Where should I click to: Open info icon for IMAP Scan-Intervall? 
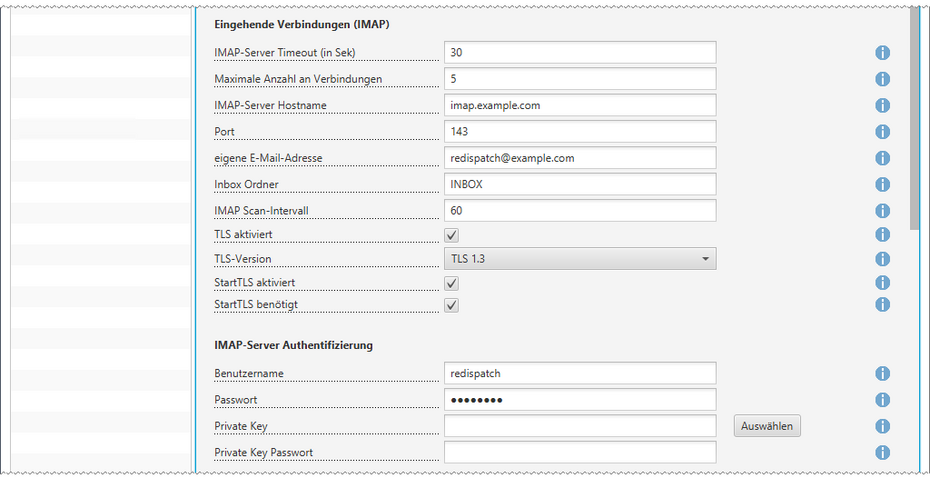[883, 211]
